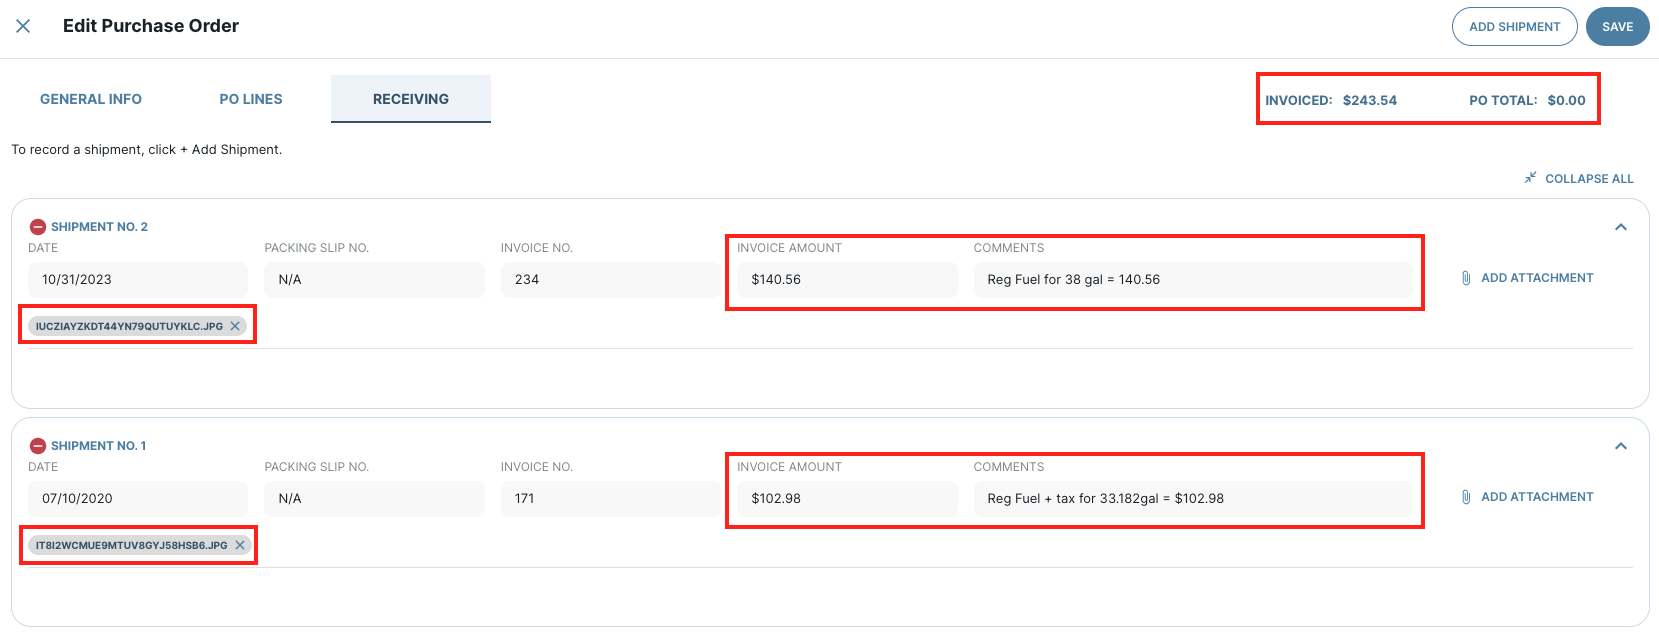
Task: Delete Shipment No. 2 with red minus icon
Action: coord(38,227)
